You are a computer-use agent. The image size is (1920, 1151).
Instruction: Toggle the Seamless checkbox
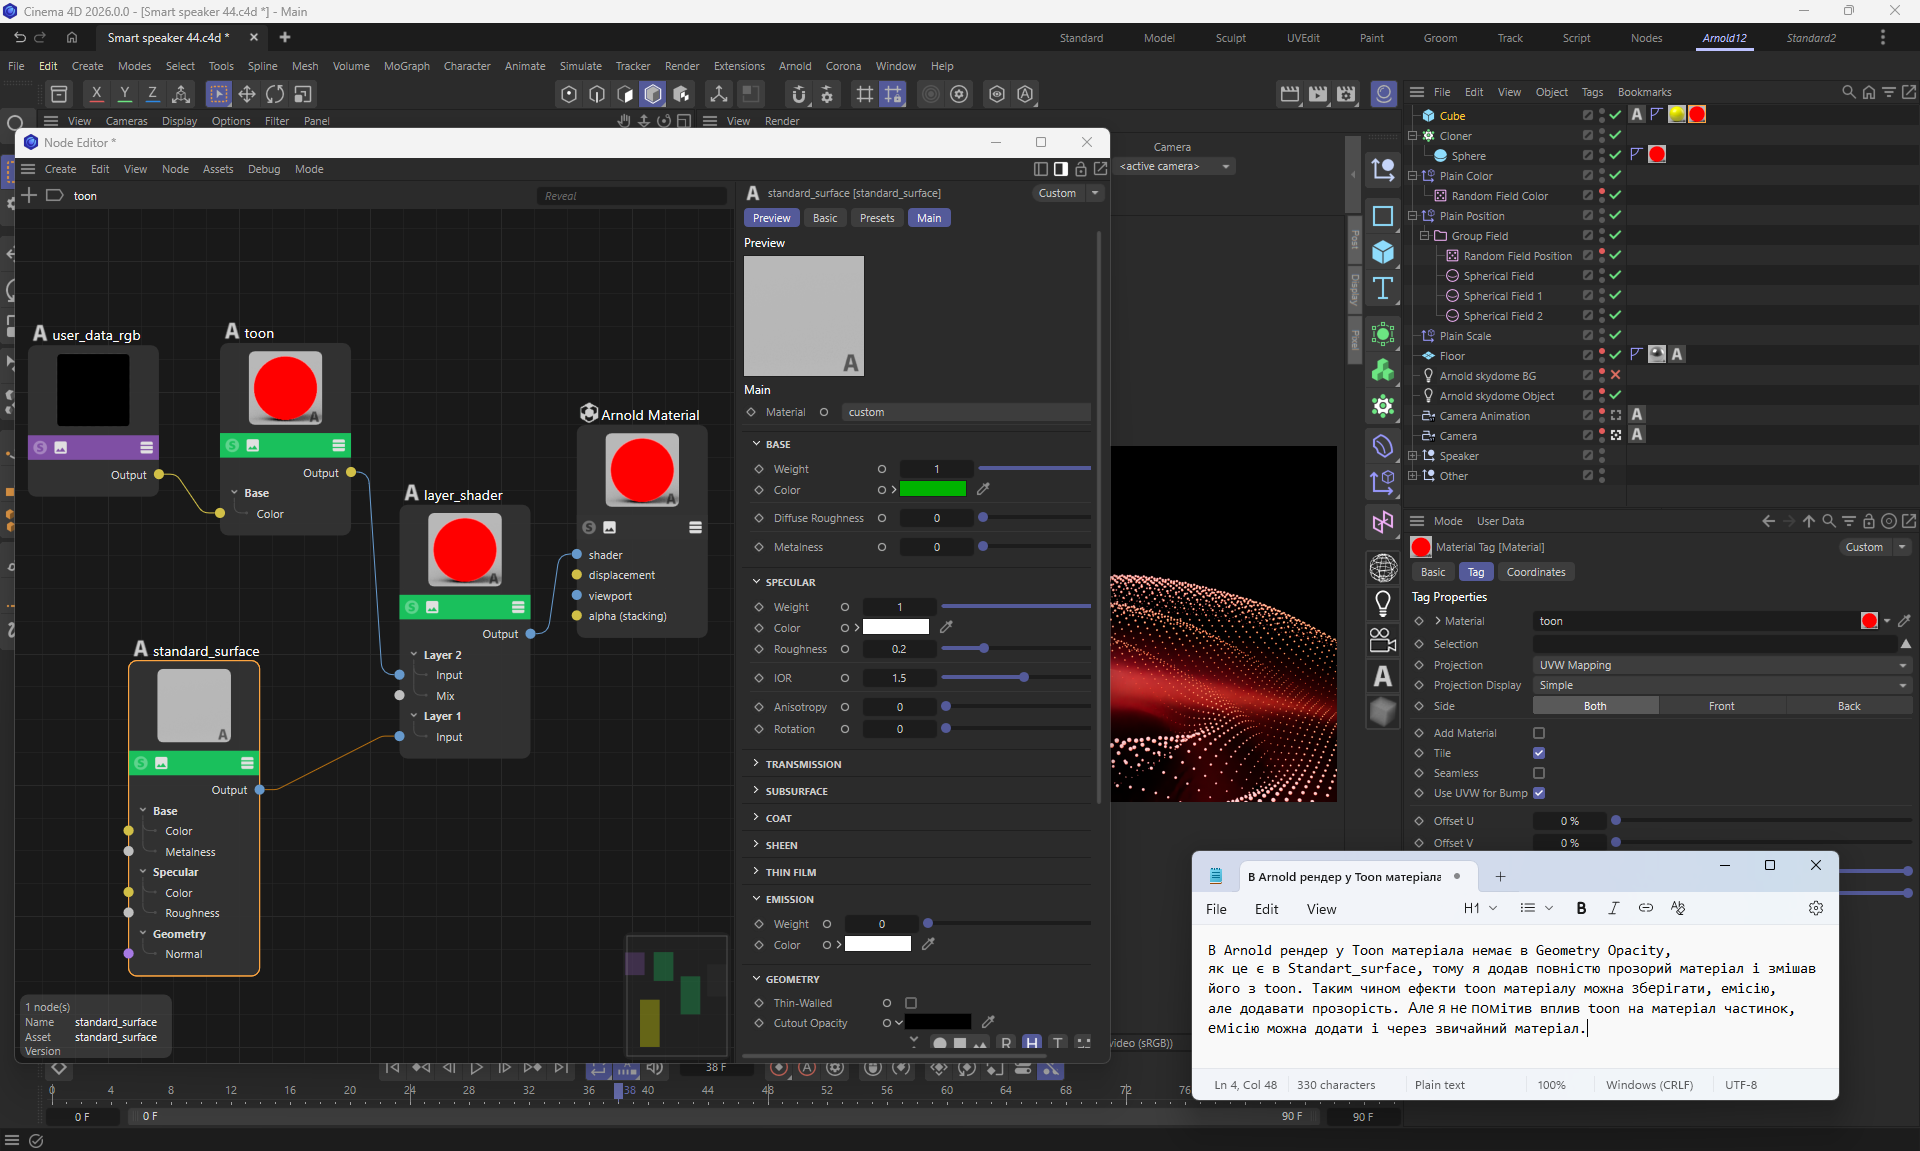[x=1539, y=773]
